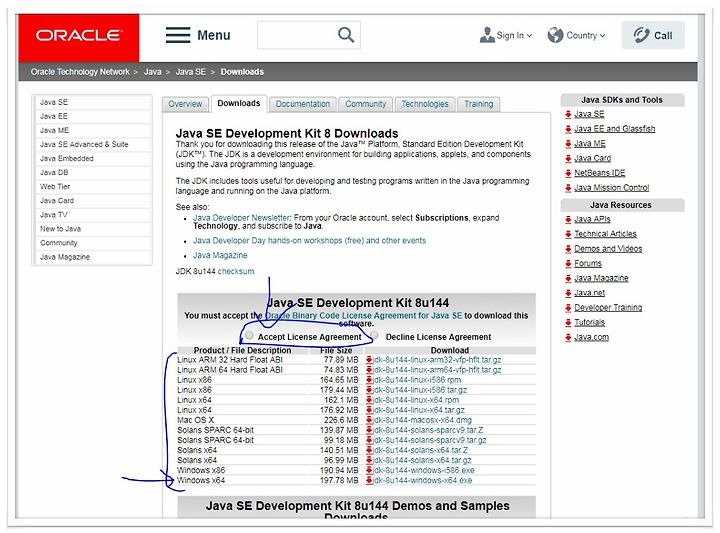720x533 pixels.
Task: Open Java Card link in SDKs and Tools
Action: [x=592, y=158]
